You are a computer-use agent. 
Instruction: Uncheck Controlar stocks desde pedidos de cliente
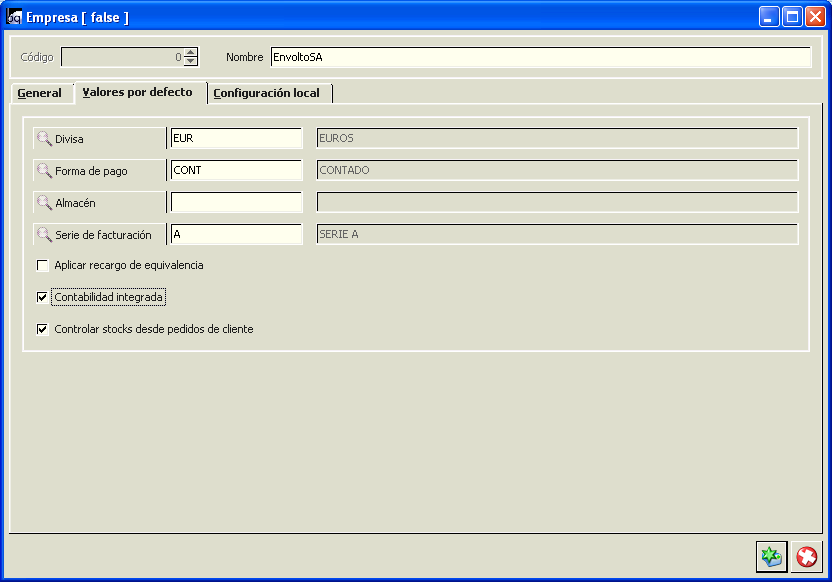pyautogui.click(x=42, y=329)
